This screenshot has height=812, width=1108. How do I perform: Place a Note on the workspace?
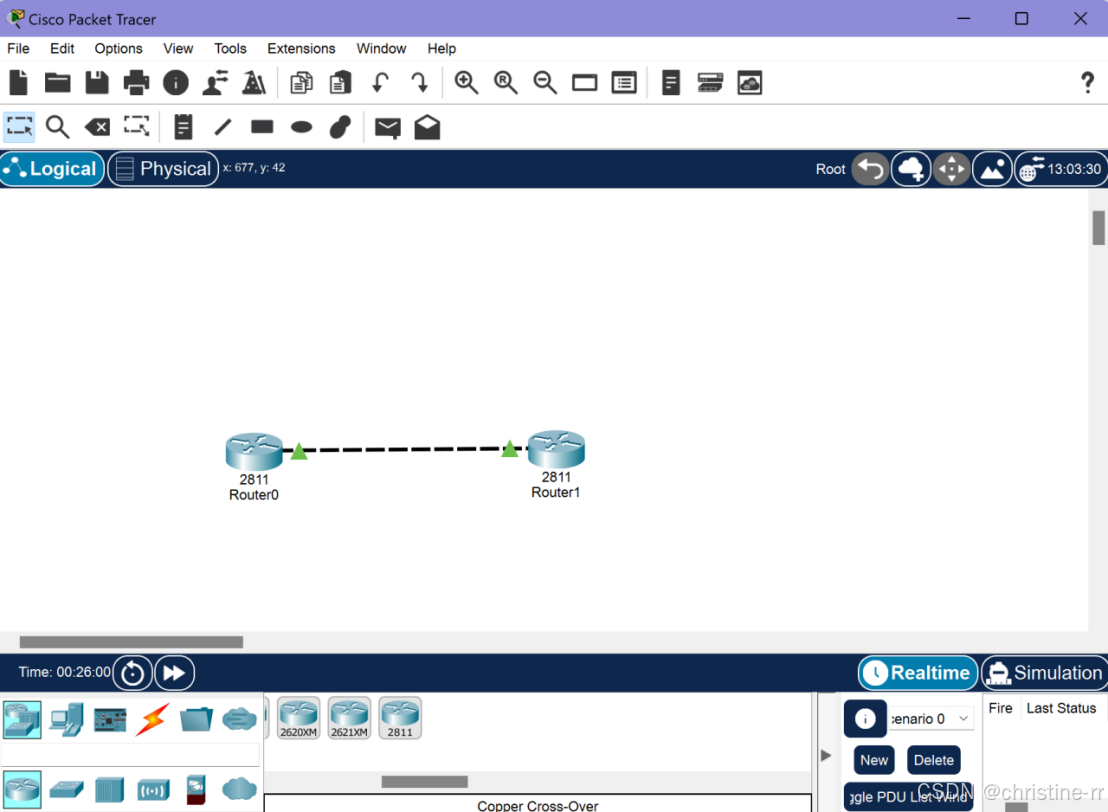point(183,127)
